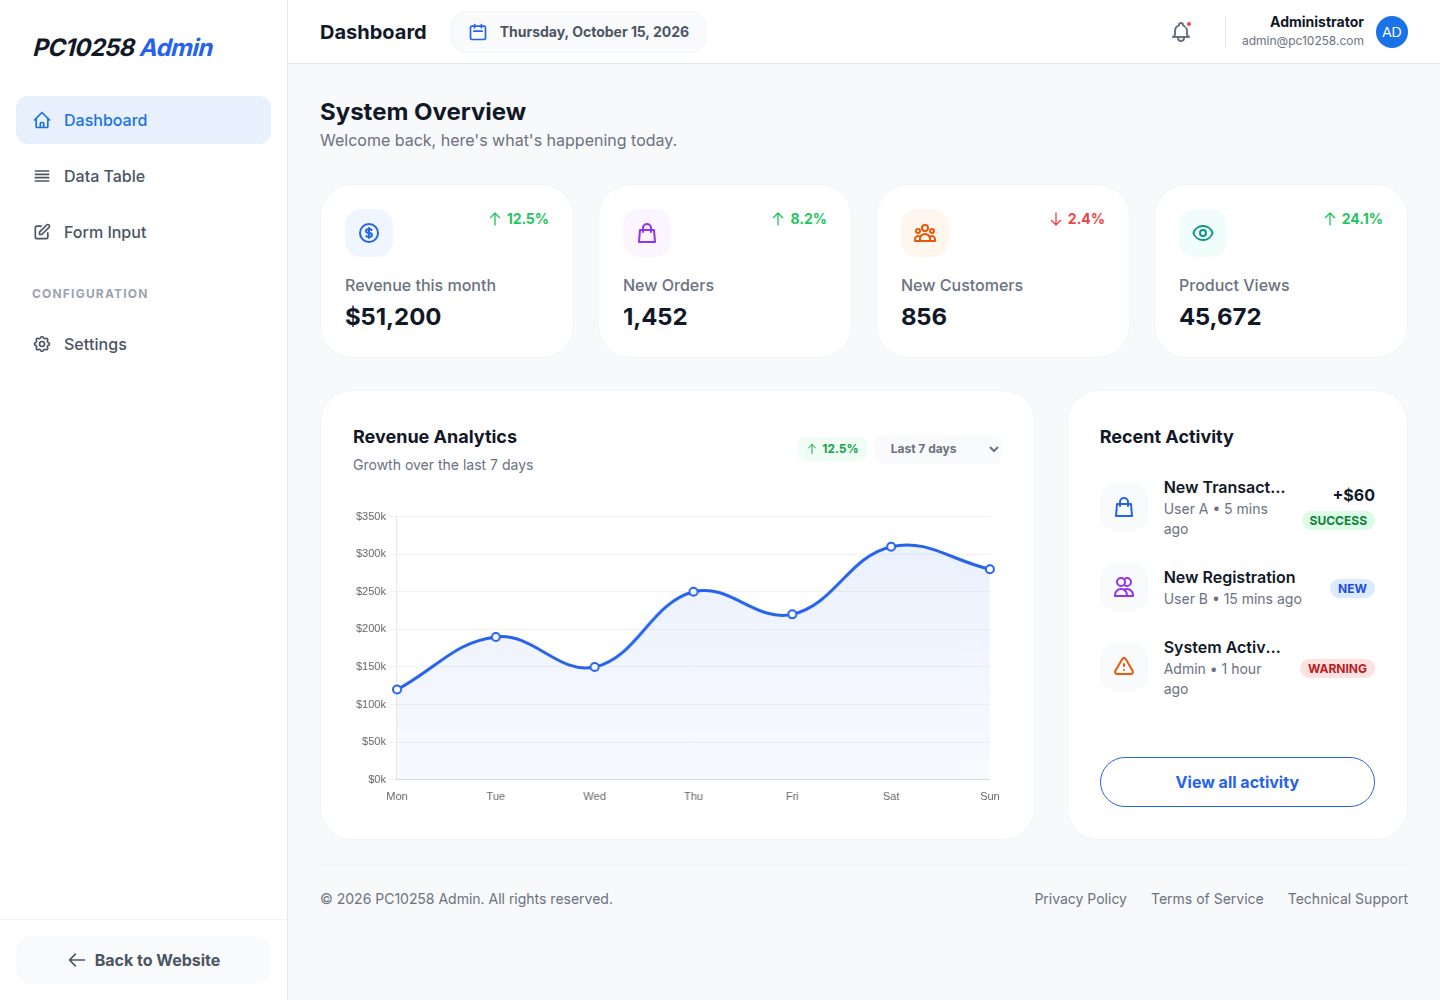Click the bag icon beside New Transaction activity
Screen dimensions: 1440x1000
coord(1124,507)
